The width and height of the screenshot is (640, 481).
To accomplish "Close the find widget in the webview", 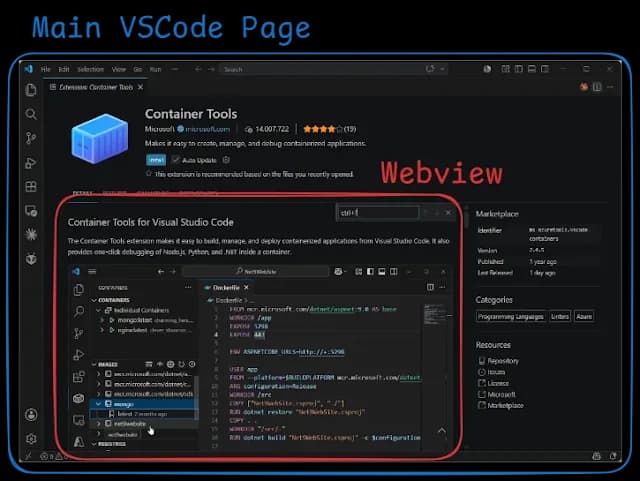I will [x=448, y=213].
